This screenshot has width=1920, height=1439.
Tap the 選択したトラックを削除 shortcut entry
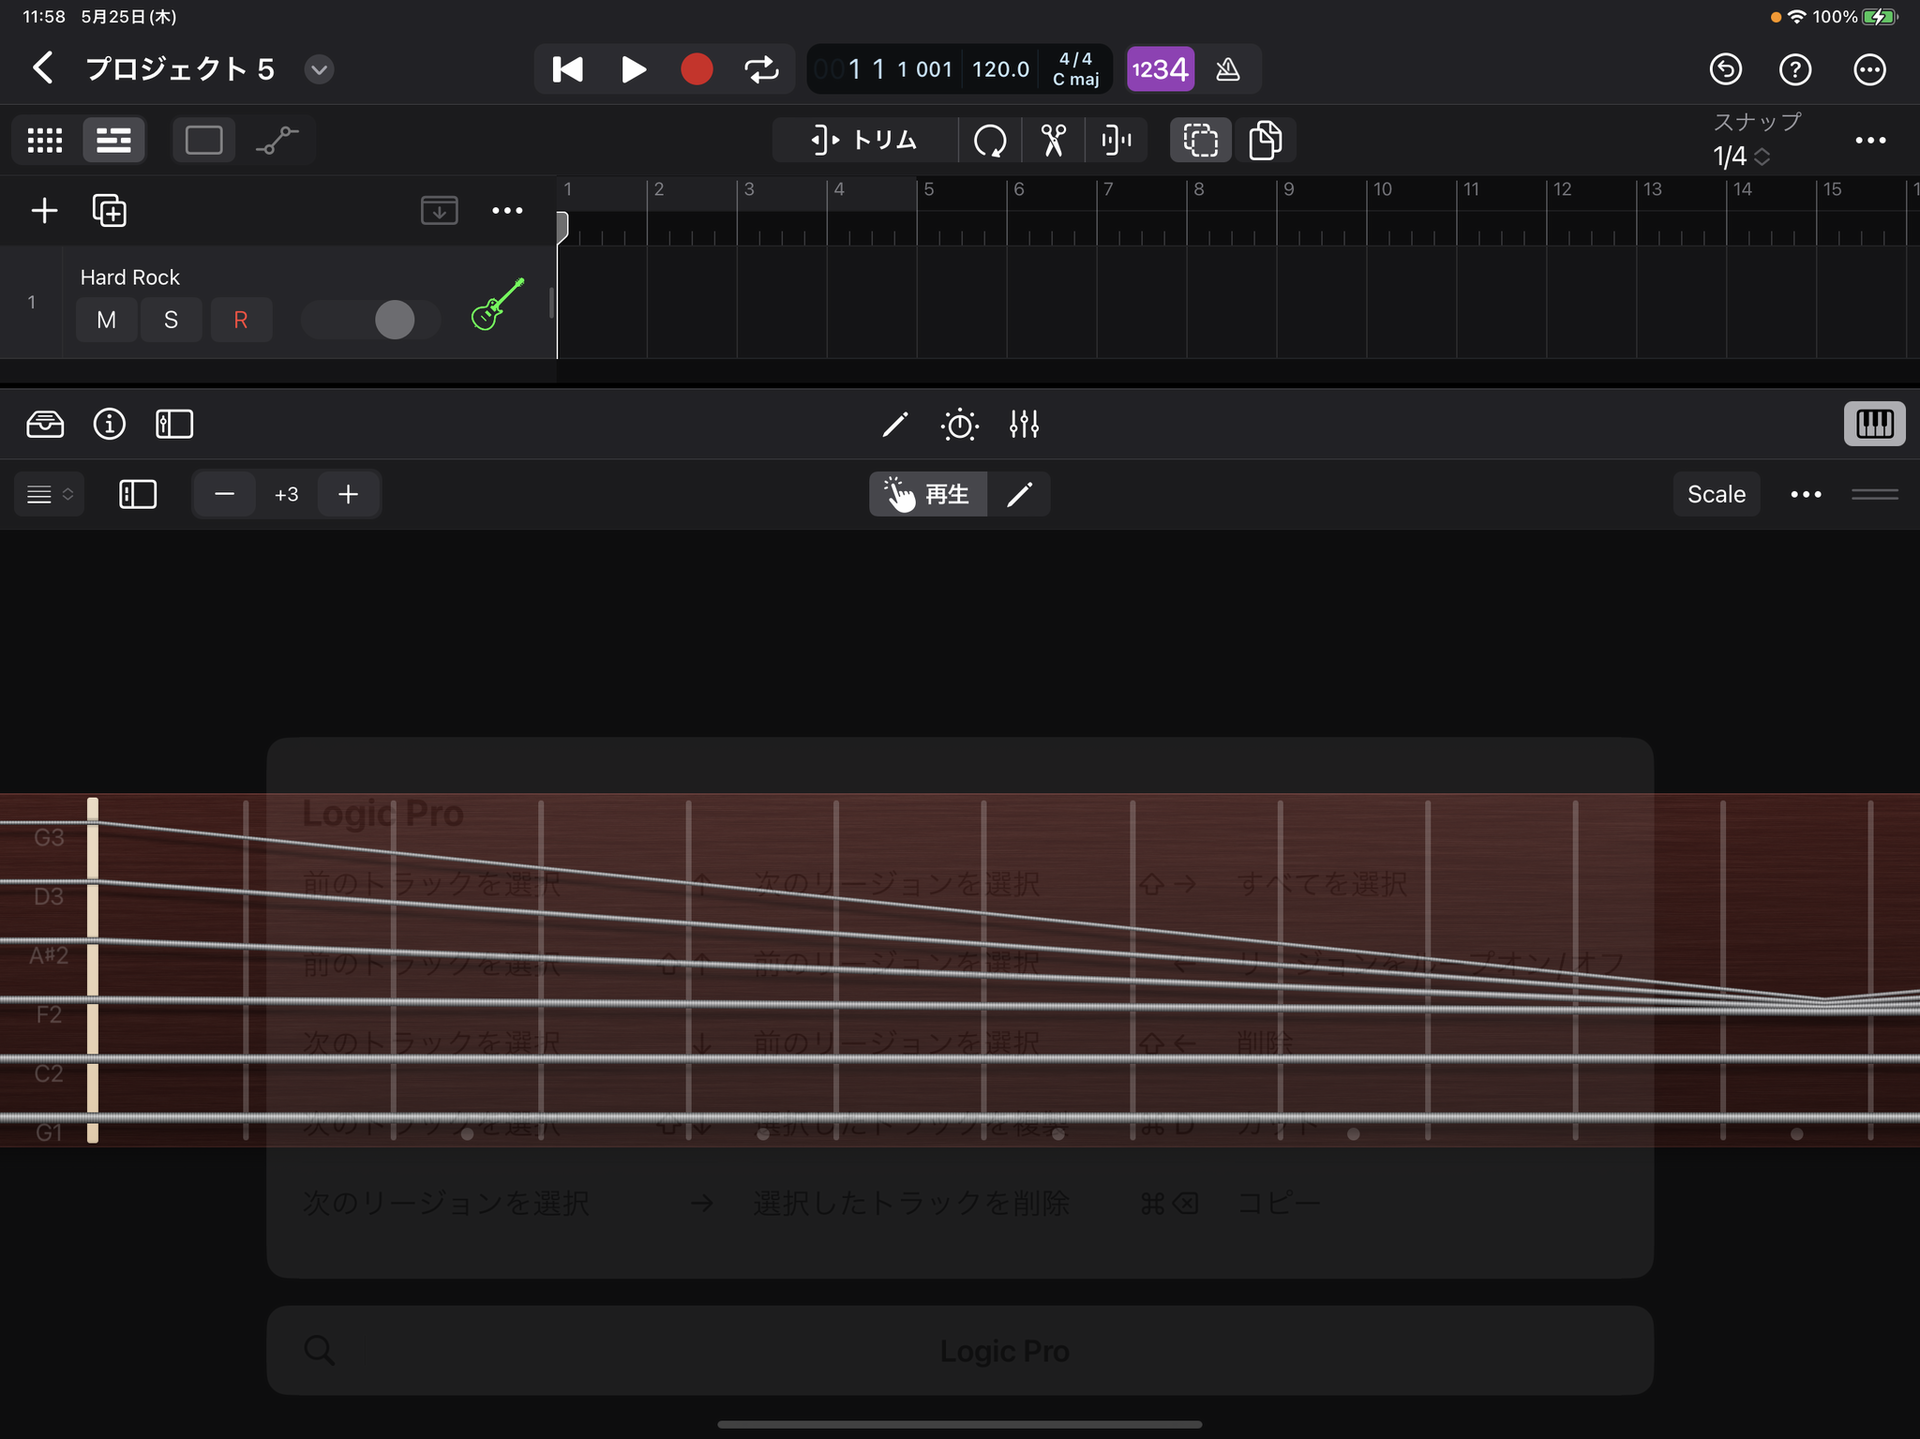coord(911,1203)
